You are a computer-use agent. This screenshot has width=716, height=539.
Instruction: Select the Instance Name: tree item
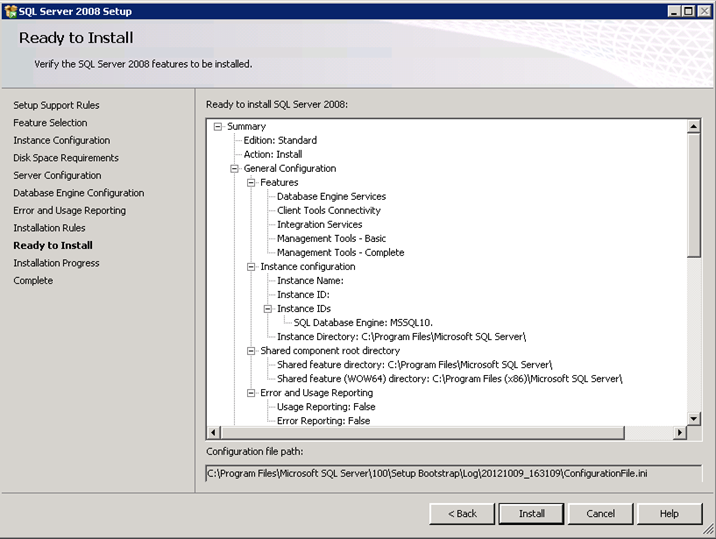(x=310, y=281)
